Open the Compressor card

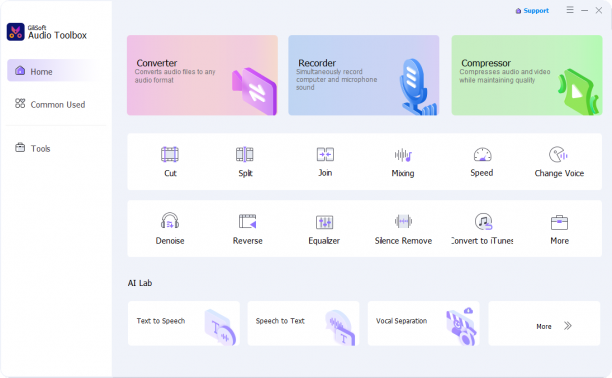coord(527,75)
